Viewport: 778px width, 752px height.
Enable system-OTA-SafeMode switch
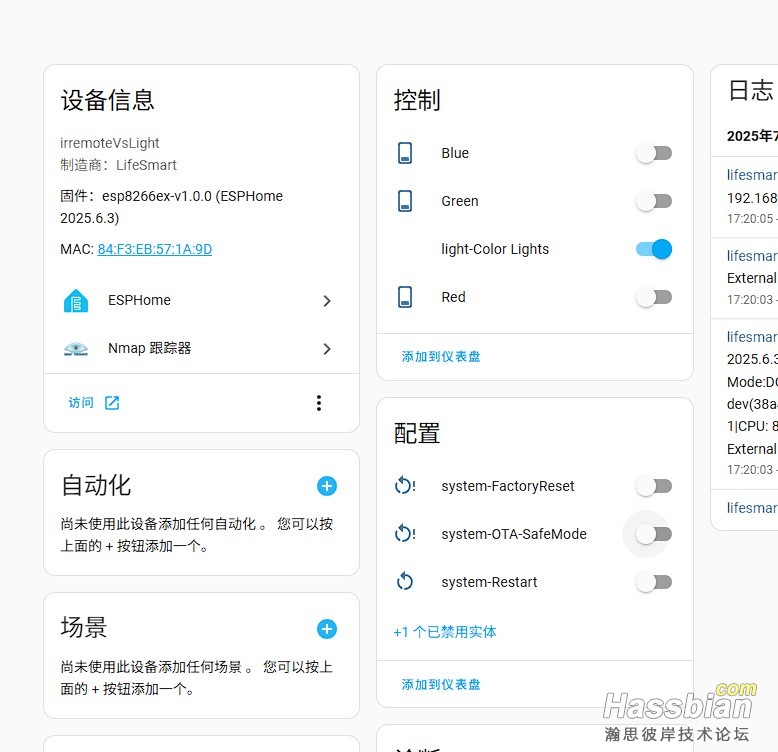click(654, 534)
